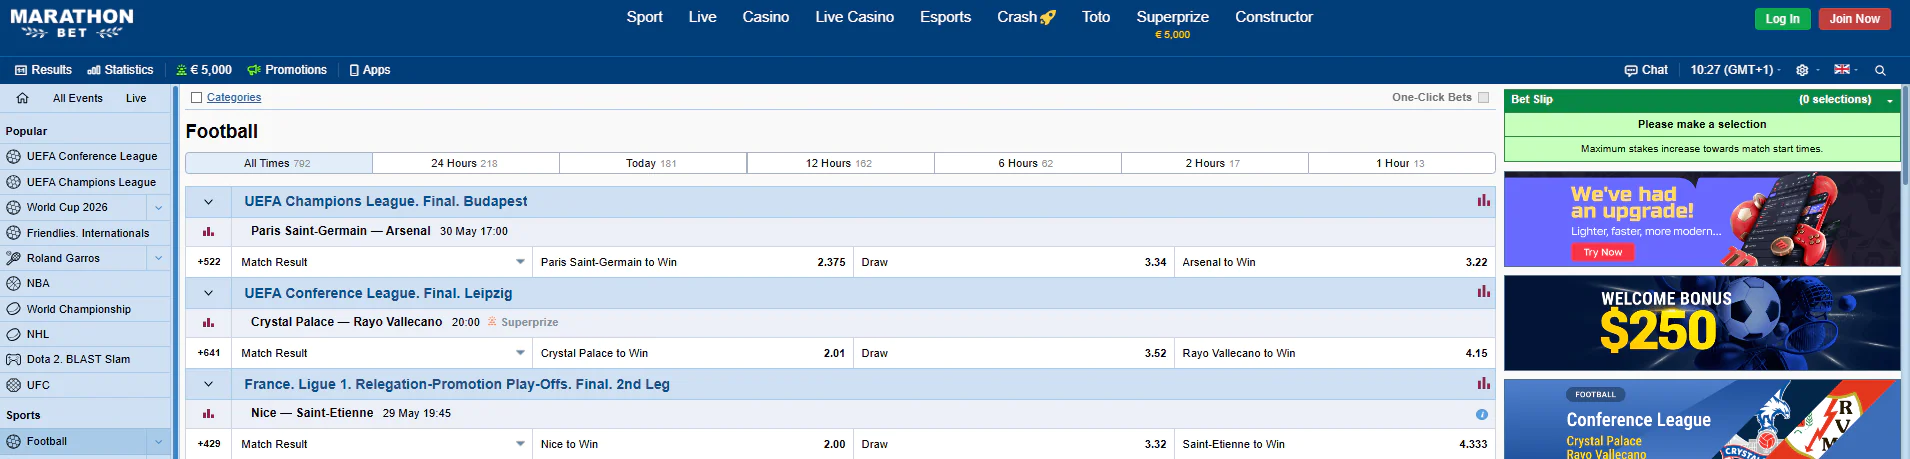Open the Live menu item in the top bar

click(x=702, y=17)
